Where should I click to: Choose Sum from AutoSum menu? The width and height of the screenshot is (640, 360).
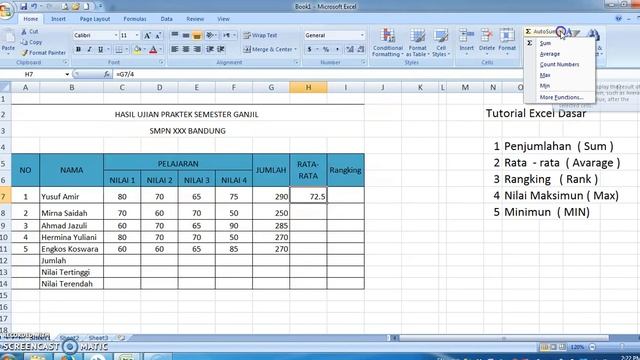(545, 43)
